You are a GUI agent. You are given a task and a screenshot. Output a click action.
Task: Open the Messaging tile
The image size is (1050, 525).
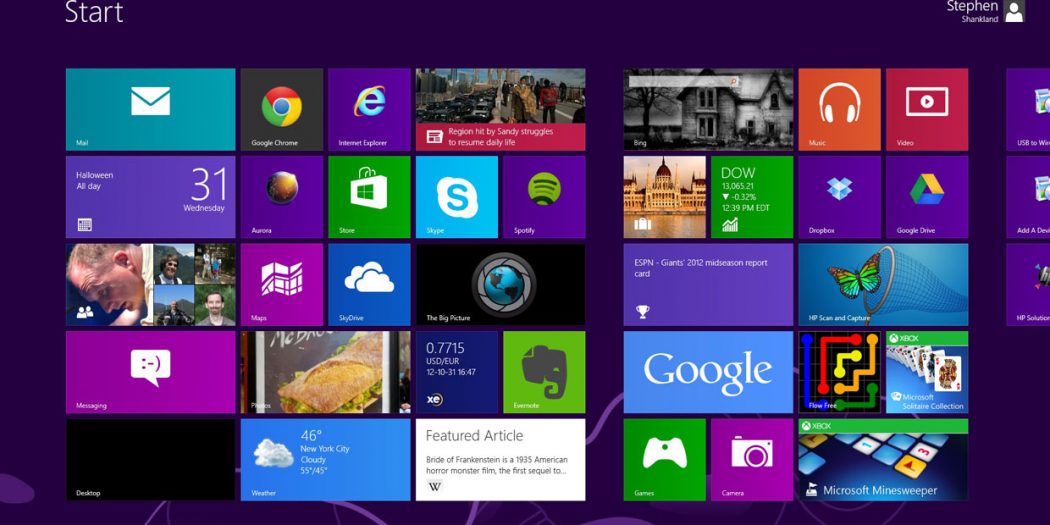coord(151,372)
